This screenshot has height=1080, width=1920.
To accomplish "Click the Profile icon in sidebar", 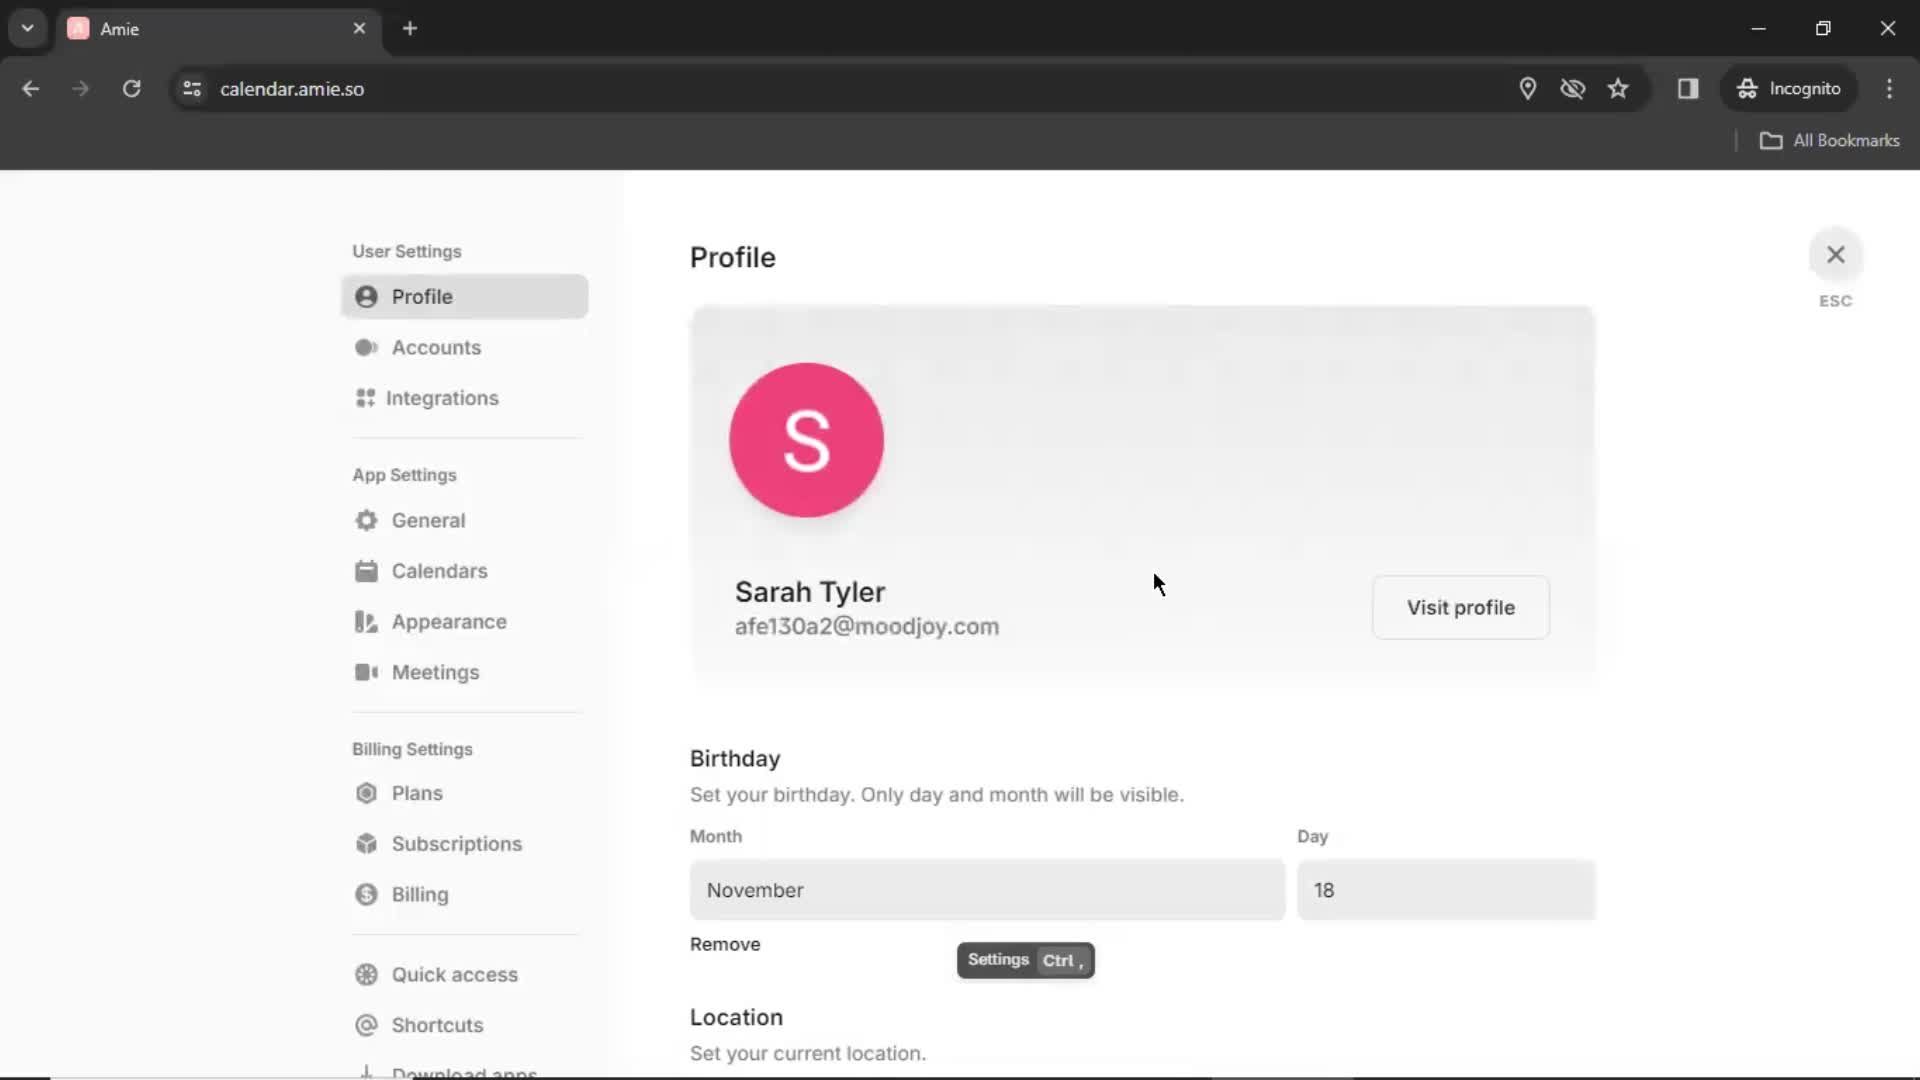I will coord(367,297).
